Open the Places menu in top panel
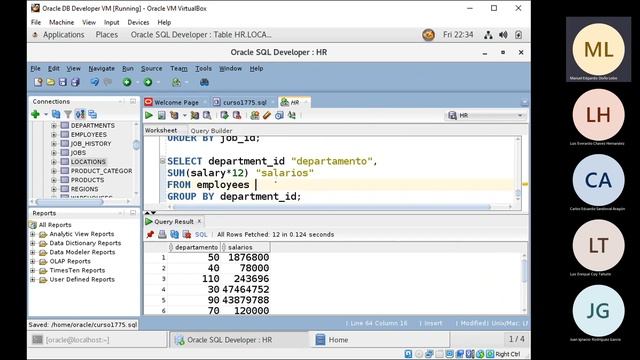 point(107,35)
